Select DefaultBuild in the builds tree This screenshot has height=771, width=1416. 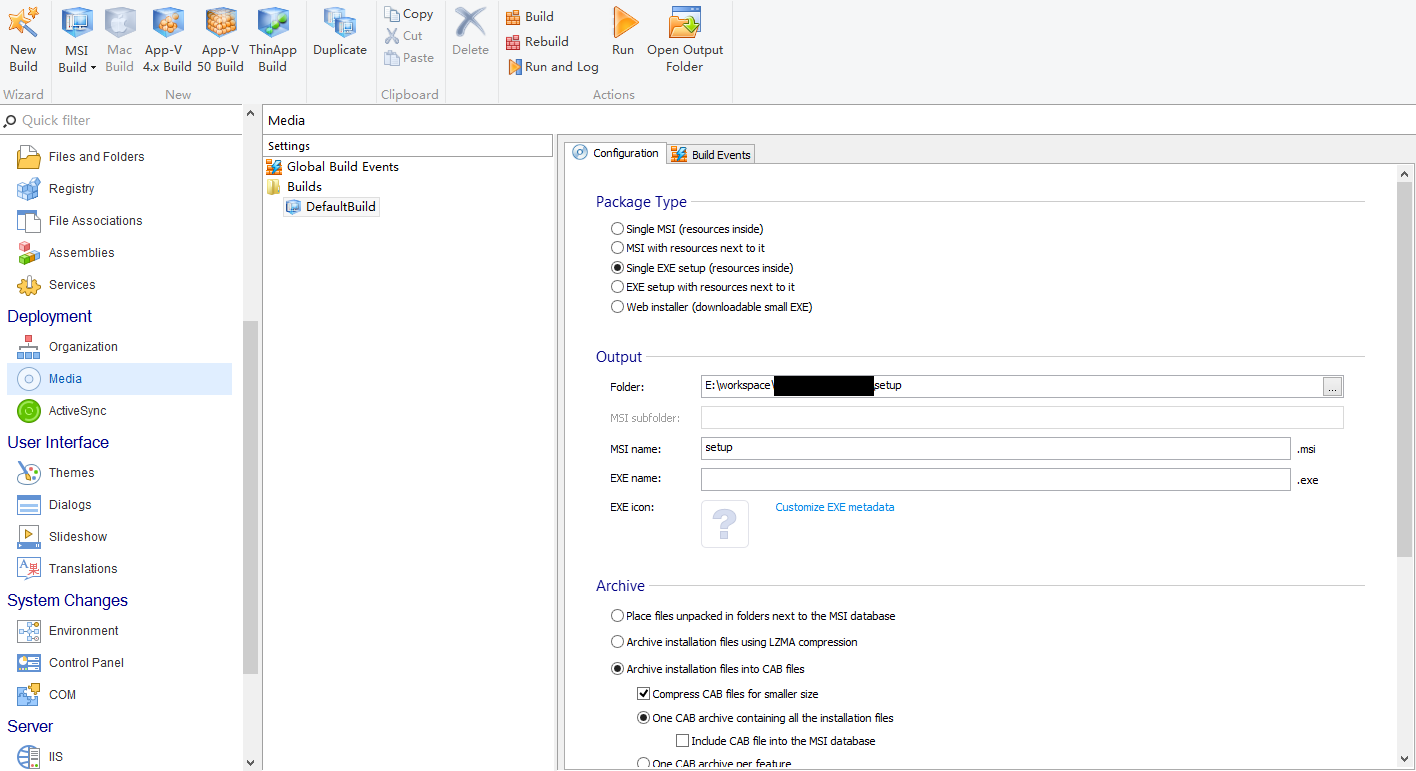(340, 207)
